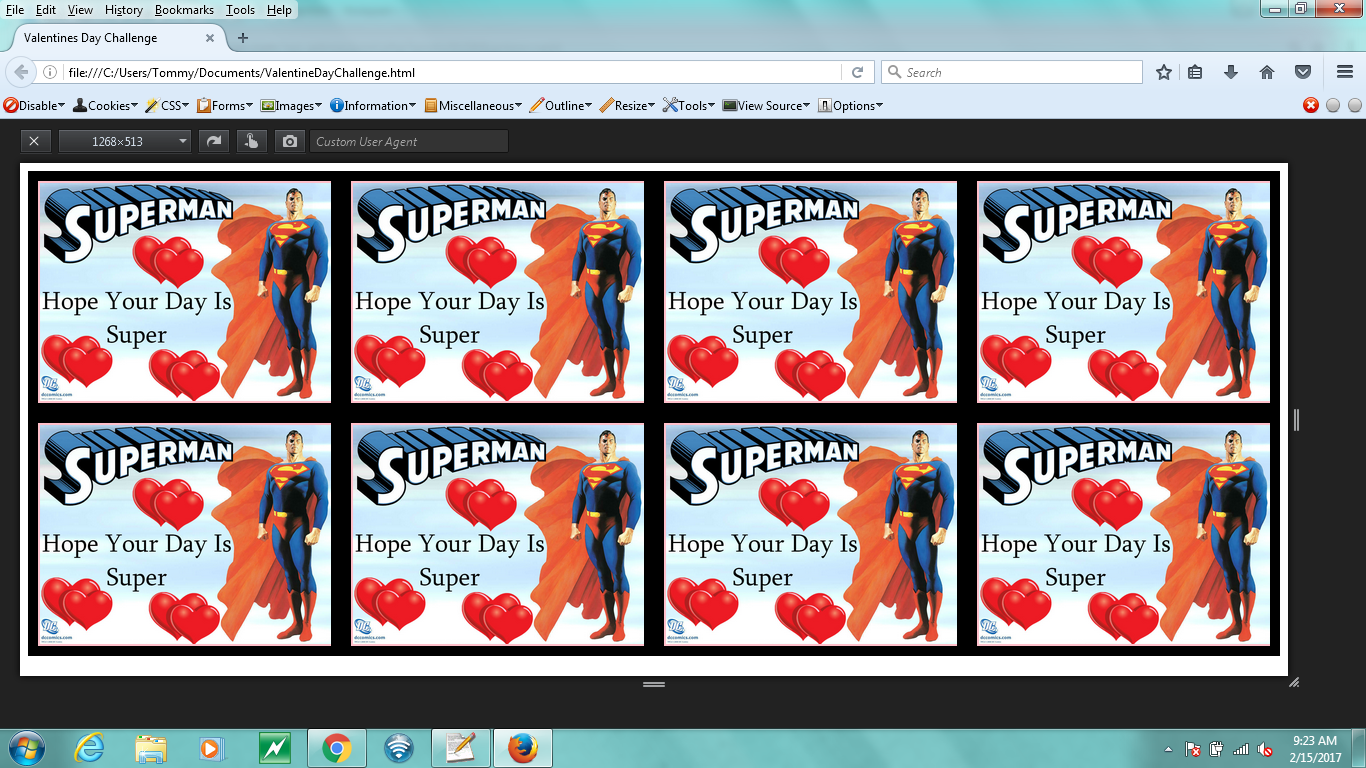This screenshot has width=1366, height=768.
Task: Close responsive design mode with the X button
Action: (34, 141)
